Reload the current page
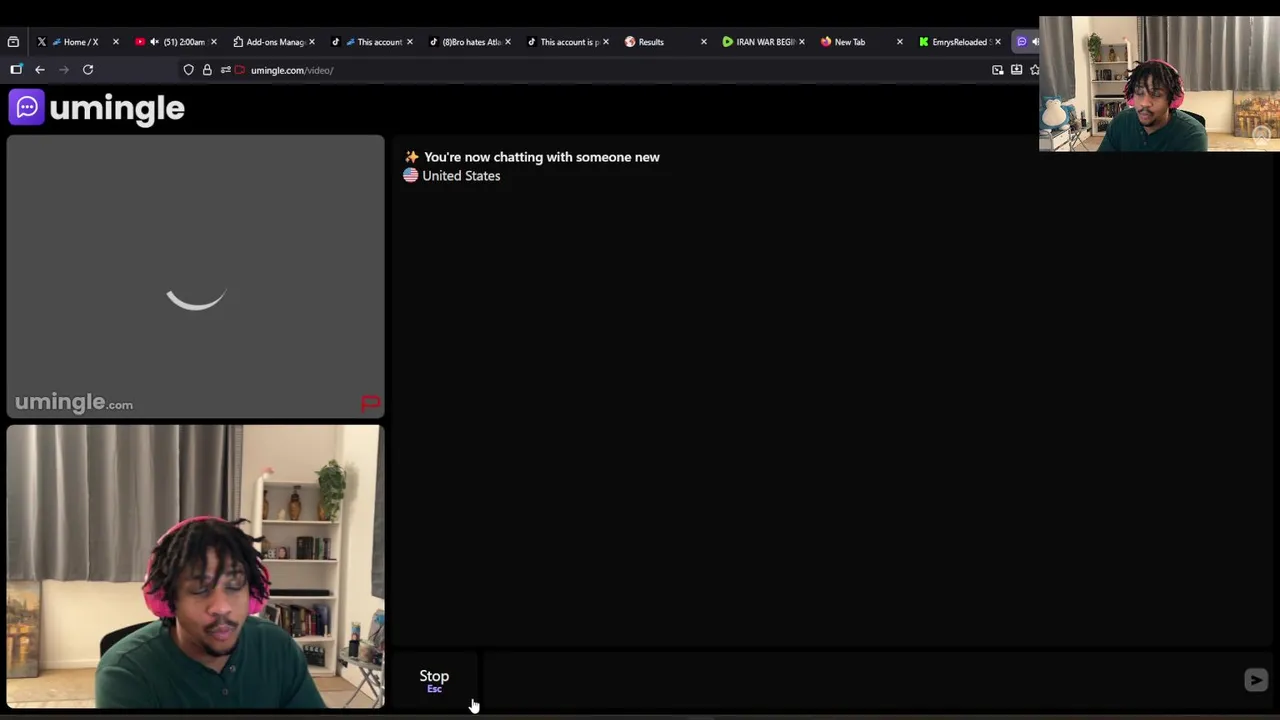The image size is (1280, 720). click(88, 70)
